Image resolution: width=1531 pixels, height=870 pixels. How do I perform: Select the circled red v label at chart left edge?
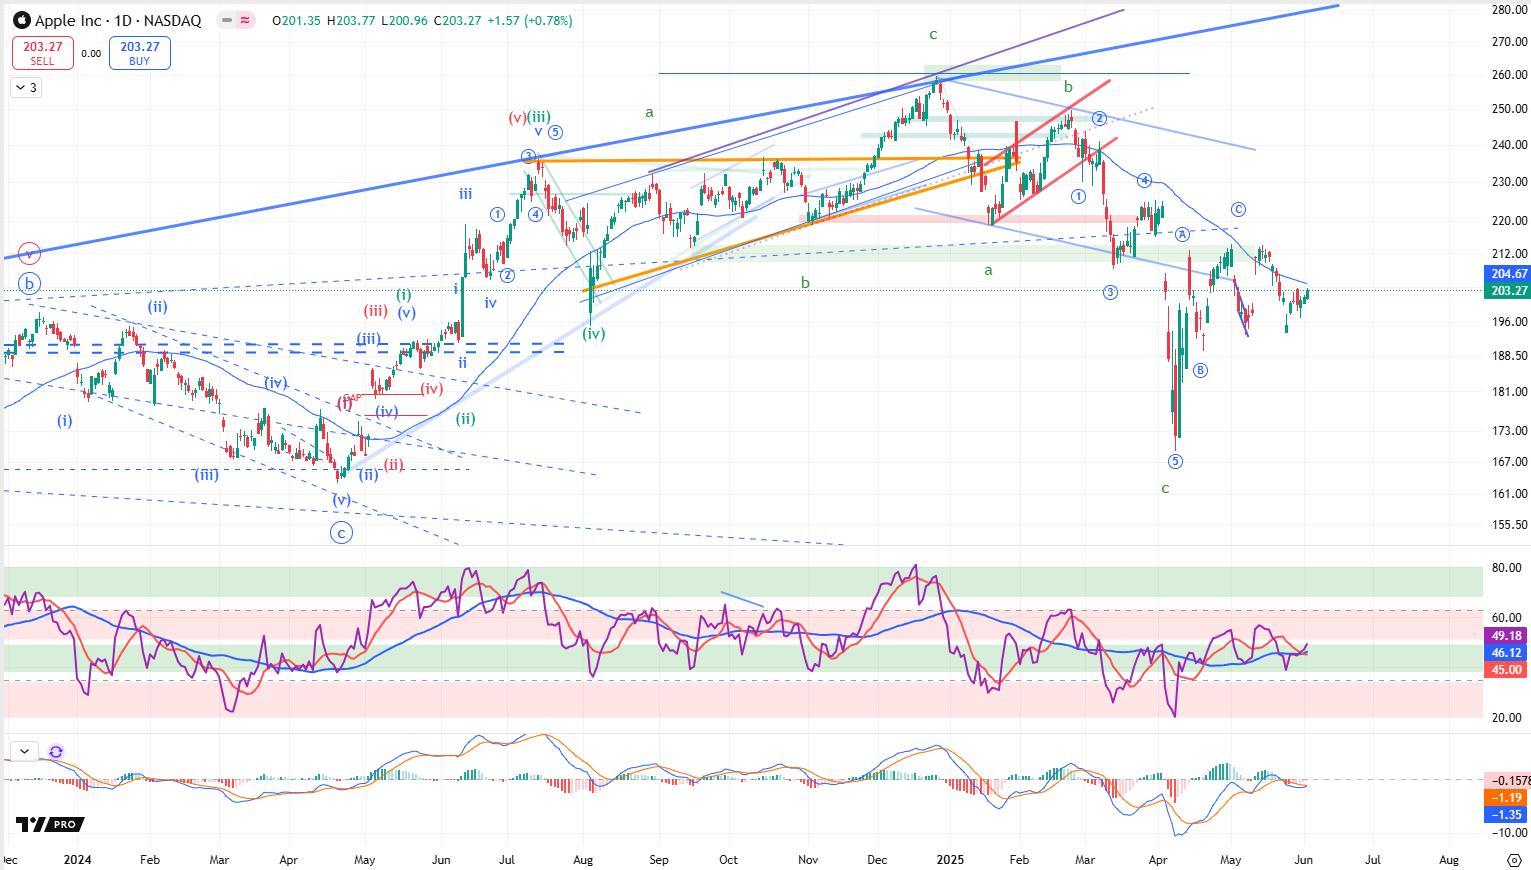(29, 254)
